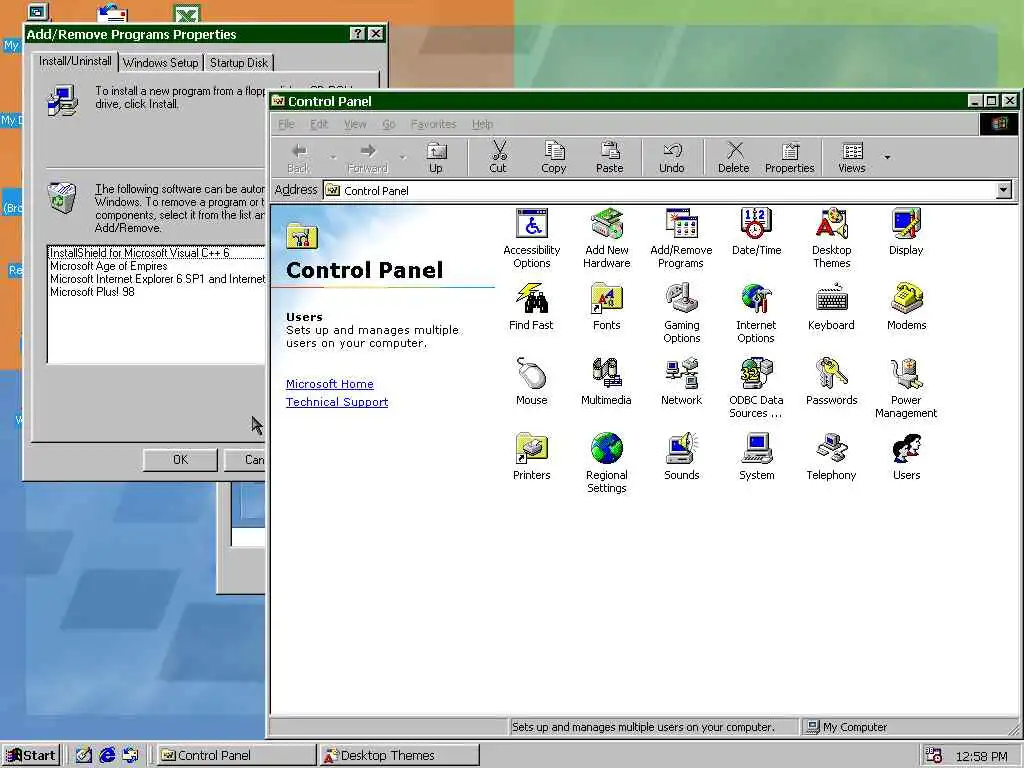Viewport: 1024px width, 768px height.
Task: Open Accessibility Options applet
Action: (x=532, y=238)
